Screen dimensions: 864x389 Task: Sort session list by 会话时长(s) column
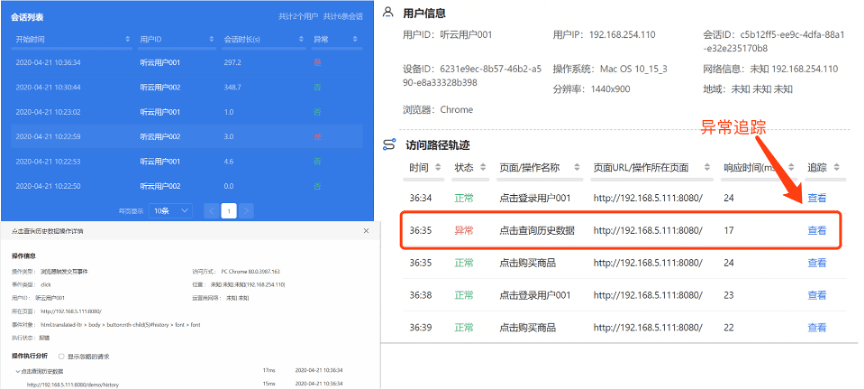[x=301, y=40]
